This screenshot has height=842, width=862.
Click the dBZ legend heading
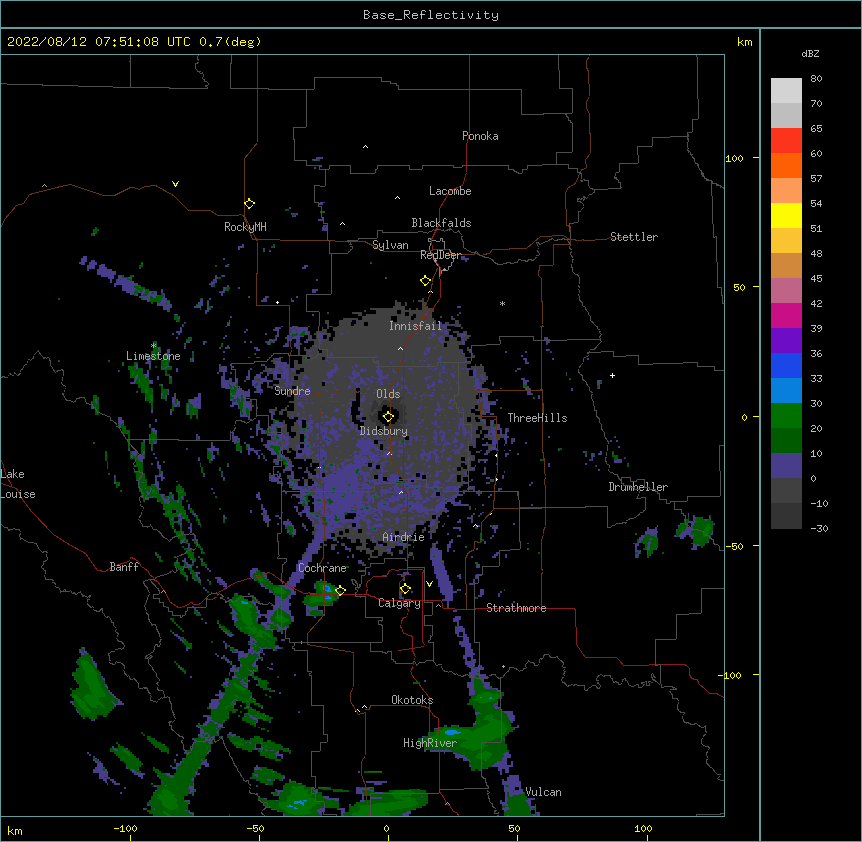810,53
